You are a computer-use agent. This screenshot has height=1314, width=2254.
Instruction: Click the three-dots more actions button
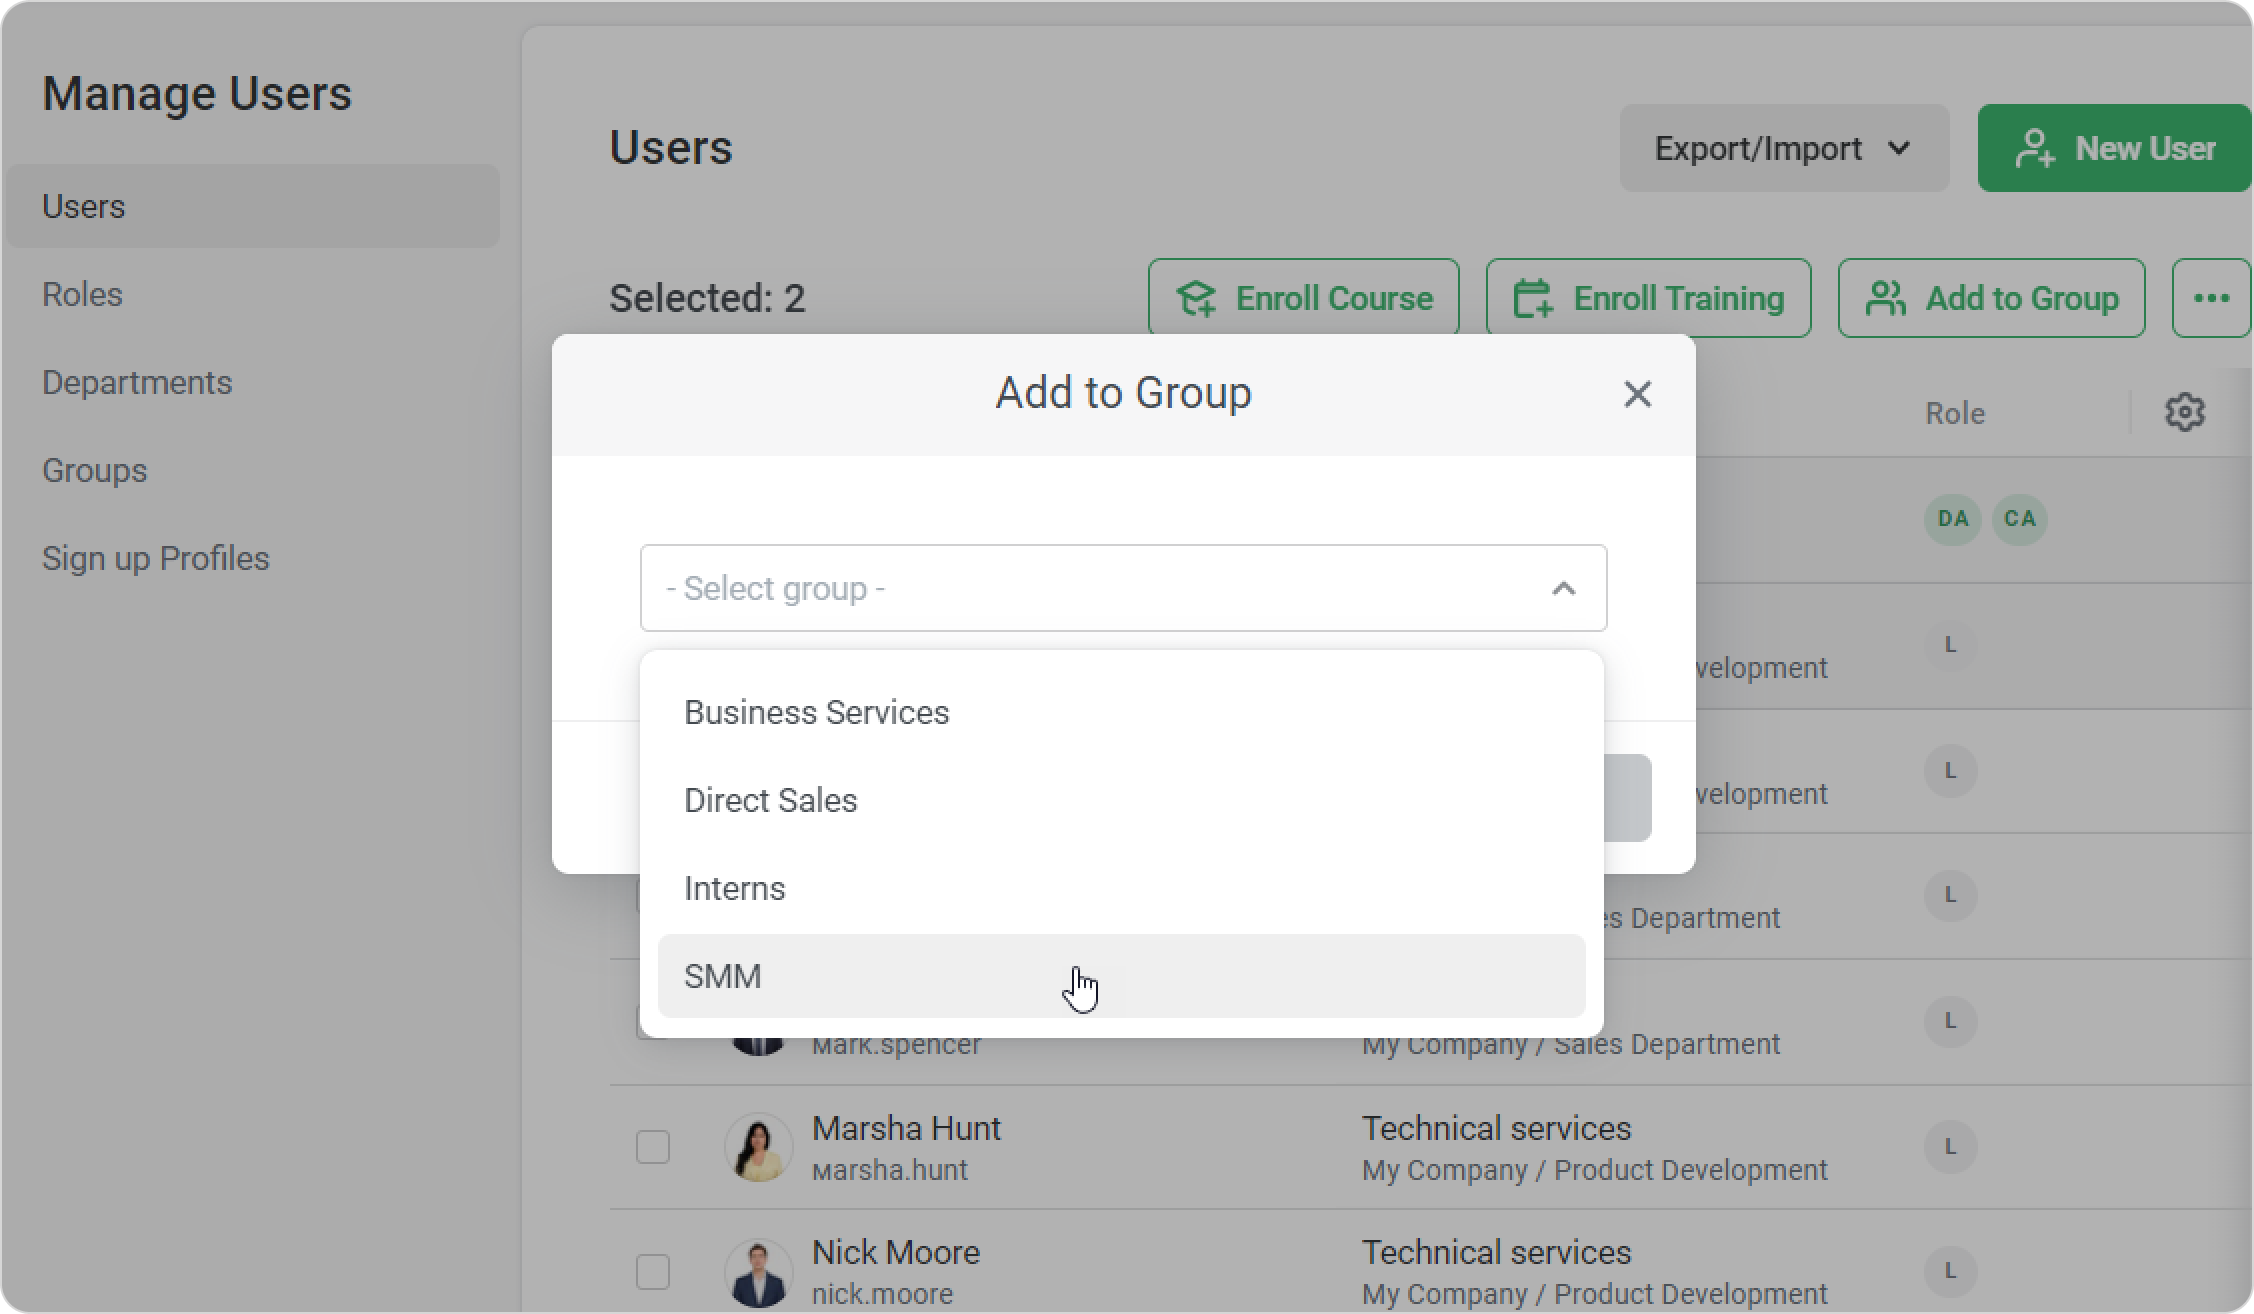tap(2210, 298)
